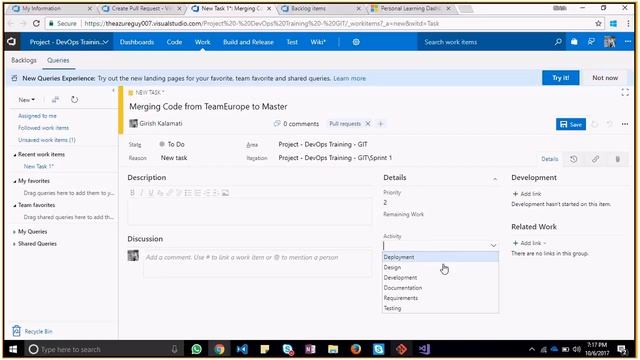Open Dashboards hub
The height and width of the screenshot is (360, 640).
coord(137,42)
